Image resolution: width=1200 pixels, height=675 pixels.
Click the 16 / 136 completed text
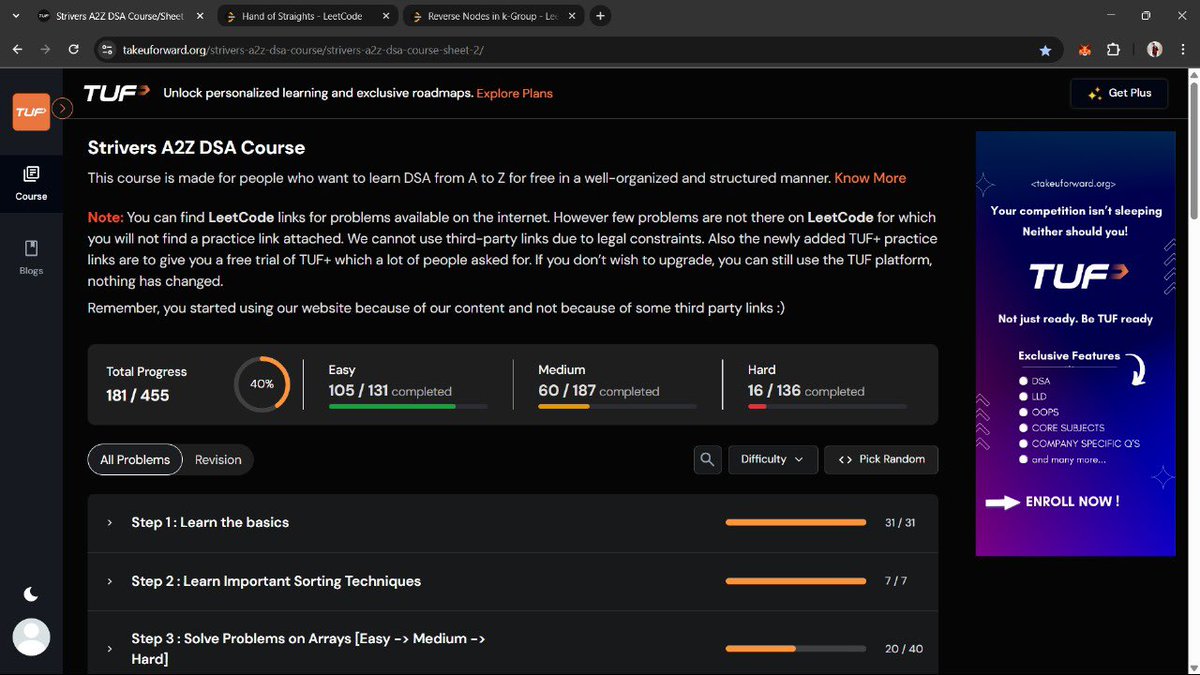[806, 391]
